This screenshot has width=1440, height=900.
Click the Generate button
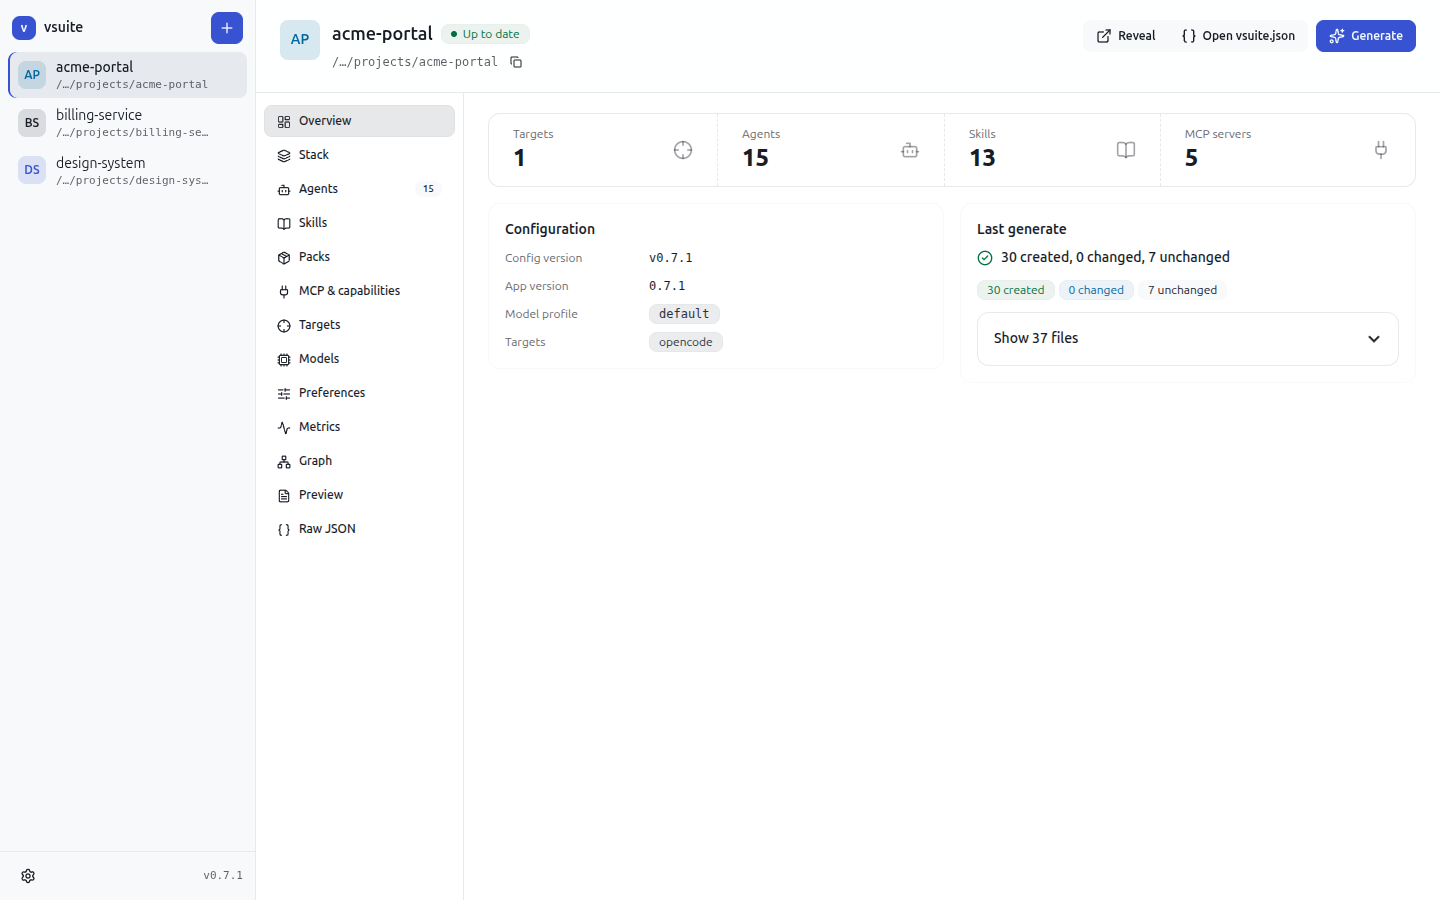[1366, 36]
